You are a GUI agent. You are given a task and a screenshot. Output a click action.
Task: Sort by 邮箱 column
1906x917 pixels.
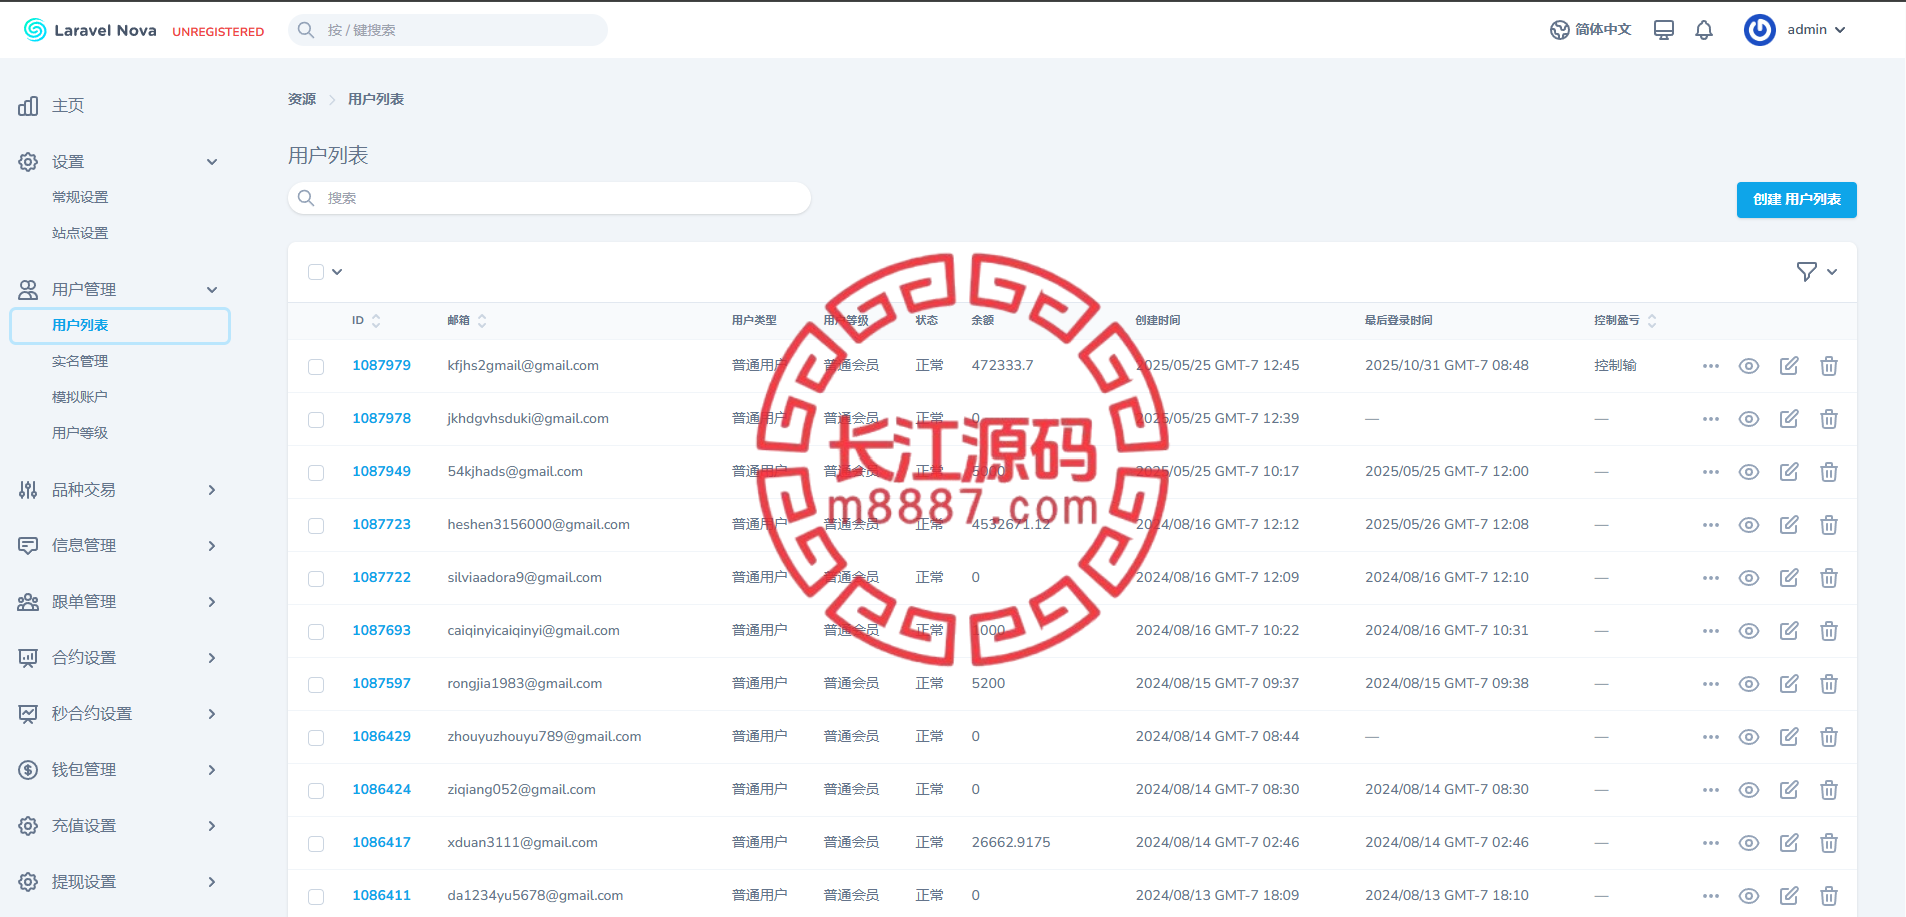click(x=467, y=321)
